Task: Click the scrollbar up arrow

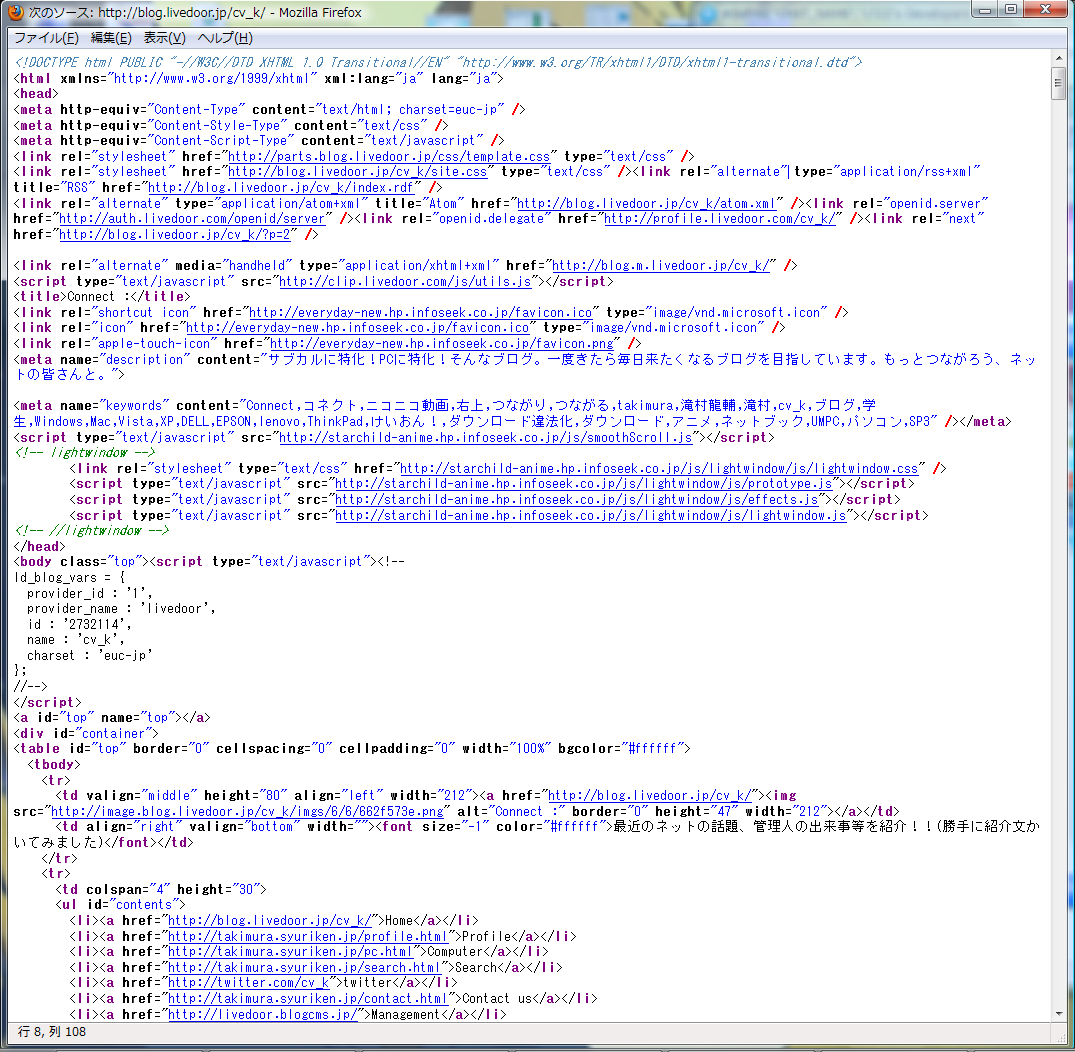Action: pos(1059,59)
